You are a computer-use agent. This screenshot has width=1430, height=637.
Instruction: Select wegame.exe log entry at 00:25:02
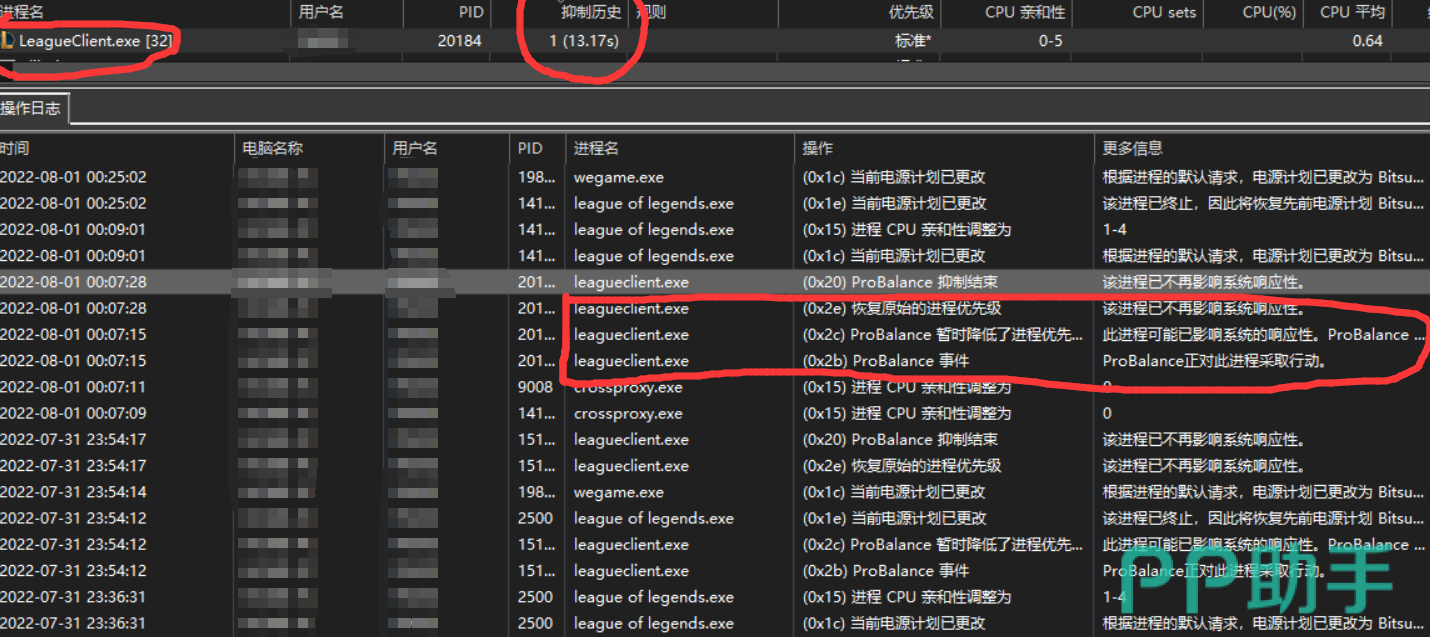618,177
